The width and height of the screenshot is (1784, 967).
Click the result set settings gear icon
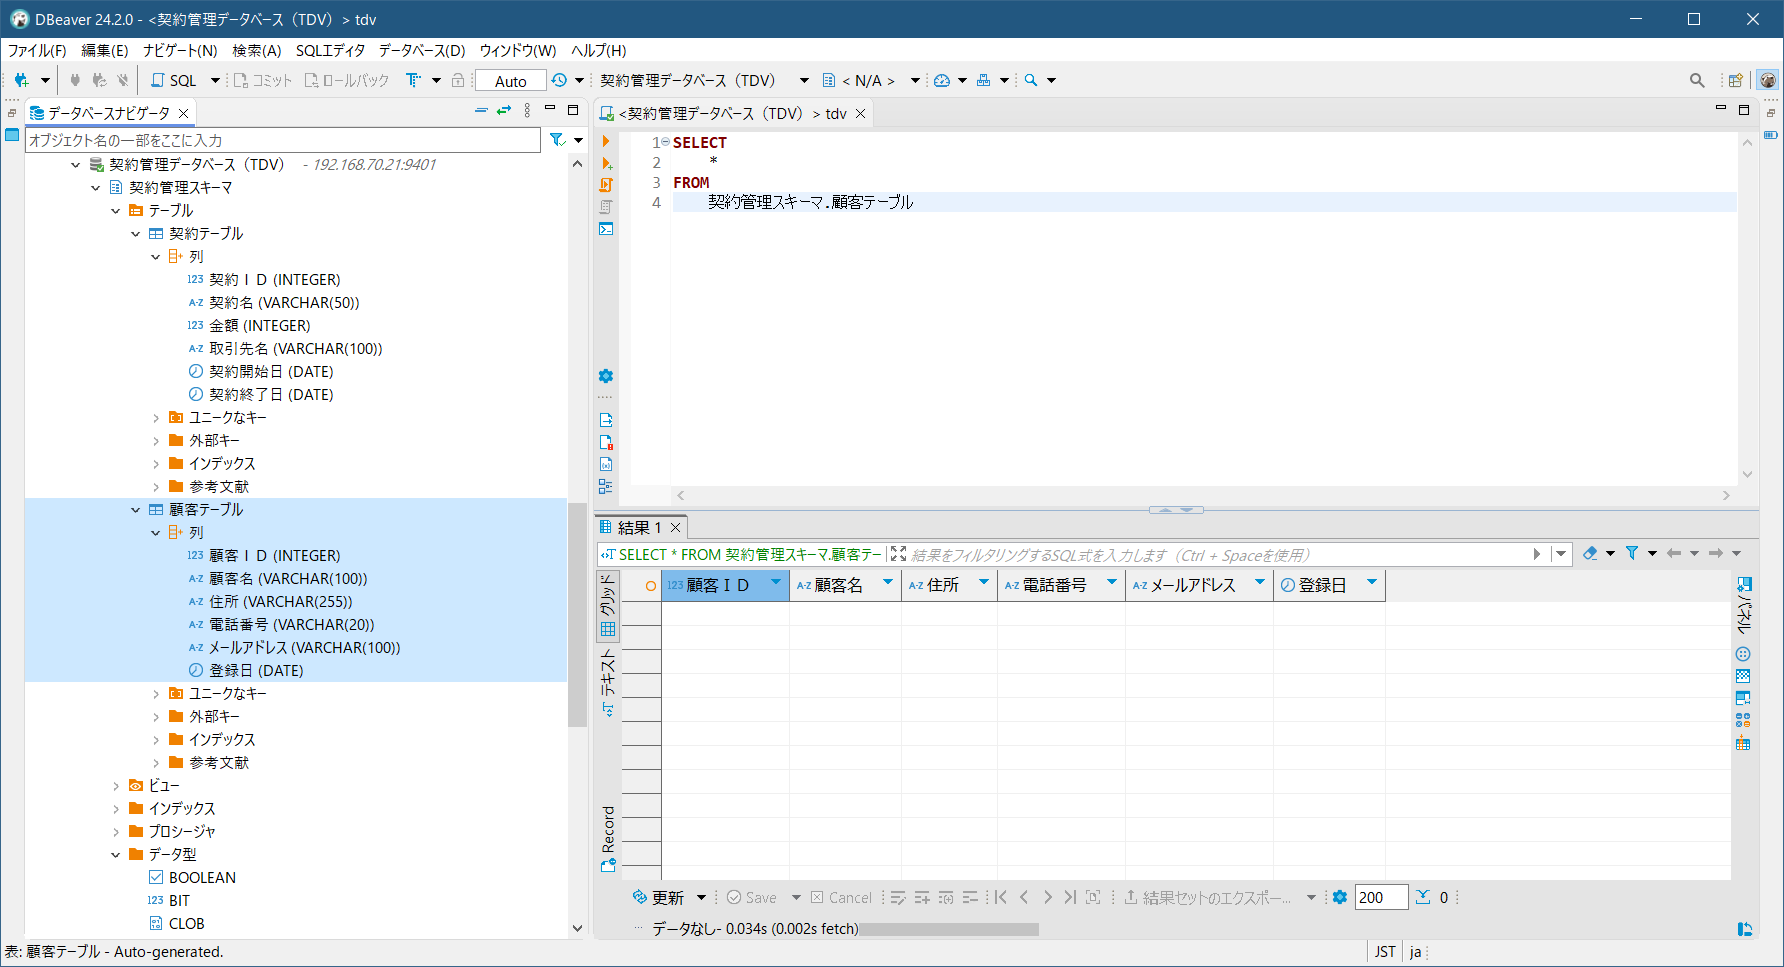pos(1340,897)
